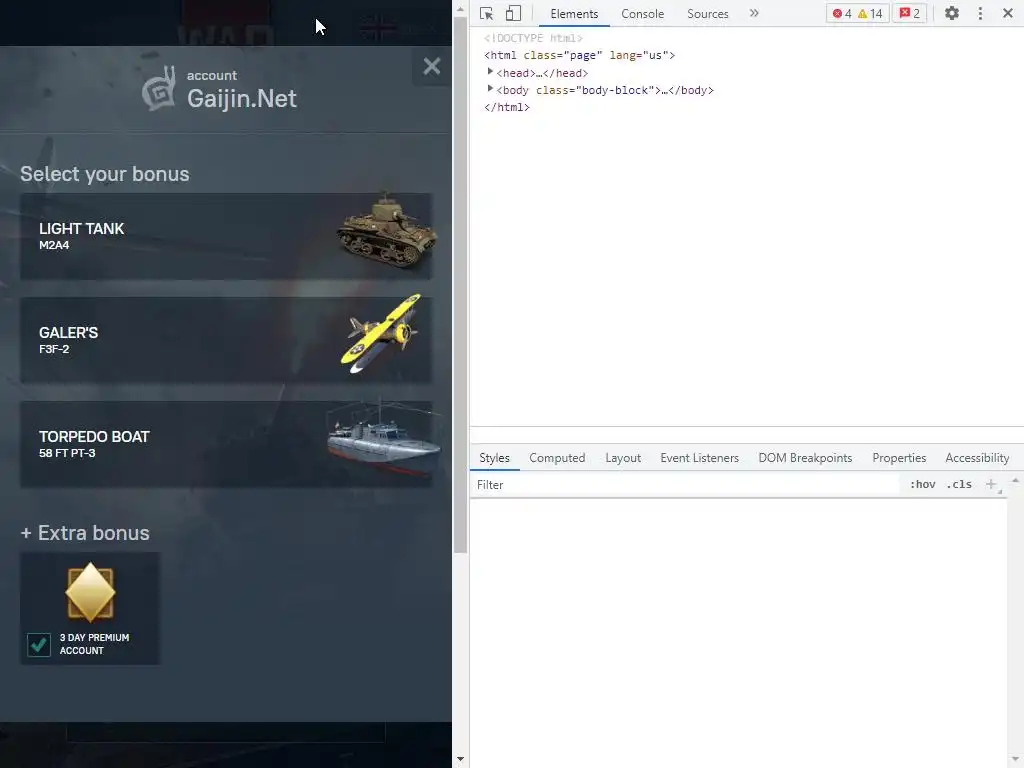Close the DevTools panel
Viewport: 1024px width, 768px height.
pyautogui.click(x=1008, y=13)
